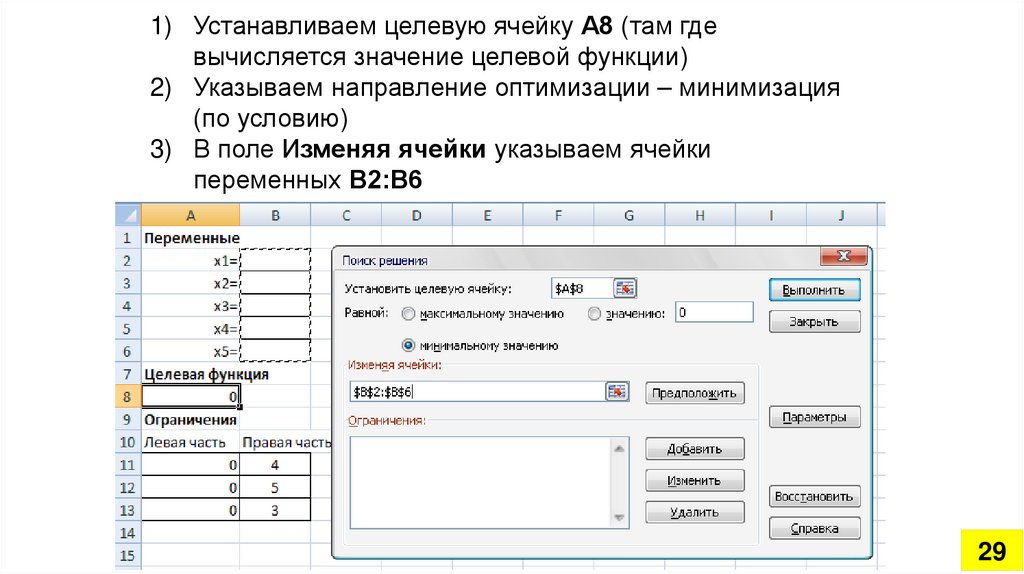Close the 'Поиск решения' dialog with X
Viewport: 1024px width, 574px height.
(843, 256)
